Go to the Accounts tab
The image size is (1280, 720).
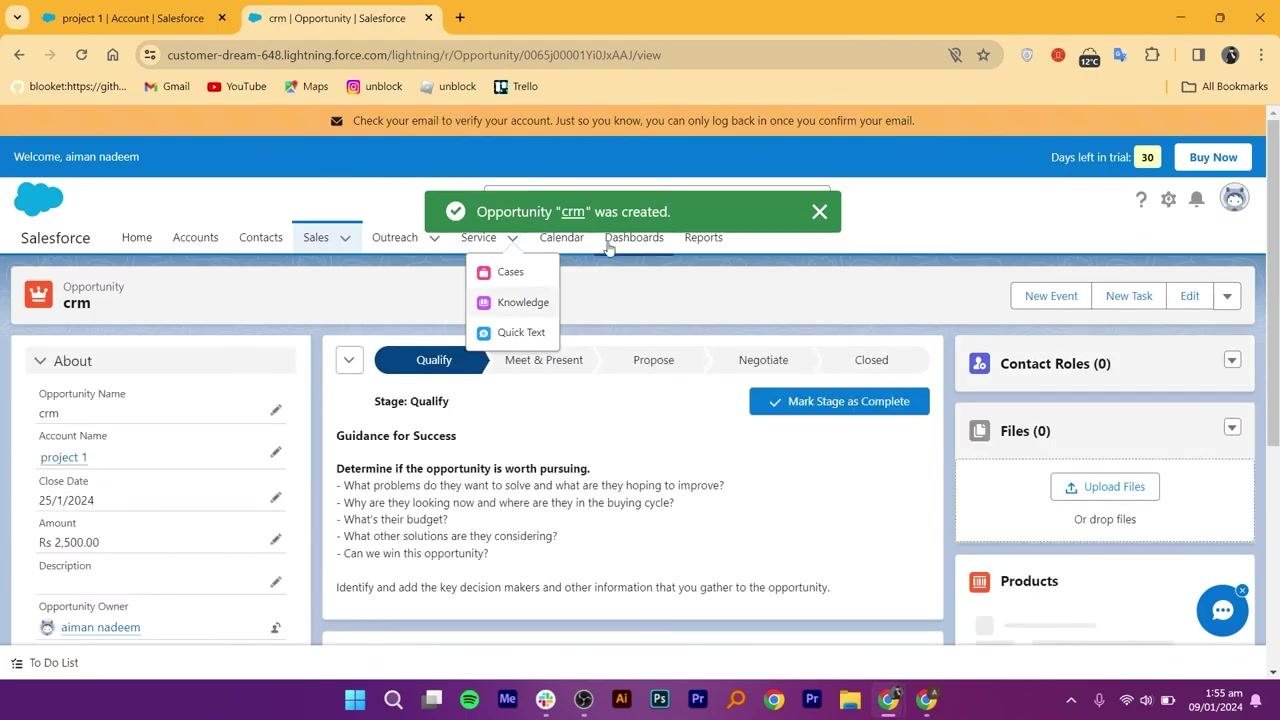[x=195, y=238]
